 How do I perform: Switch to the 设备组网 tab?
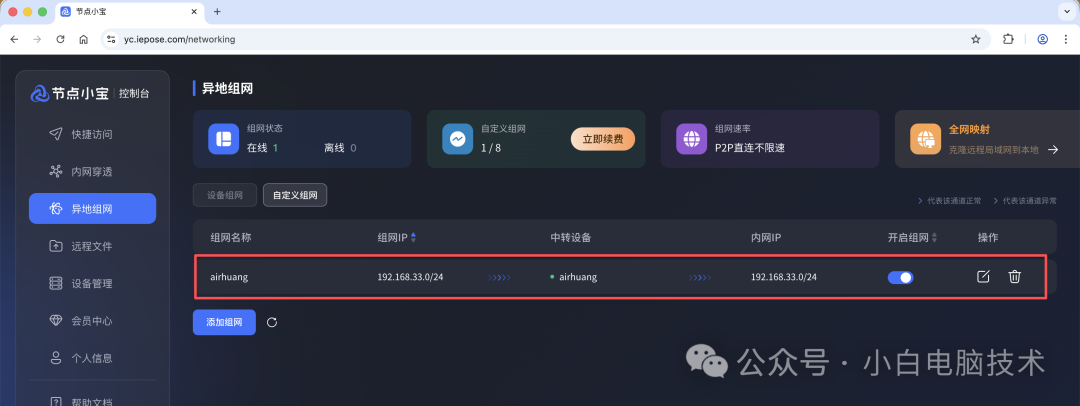point(225,195)
